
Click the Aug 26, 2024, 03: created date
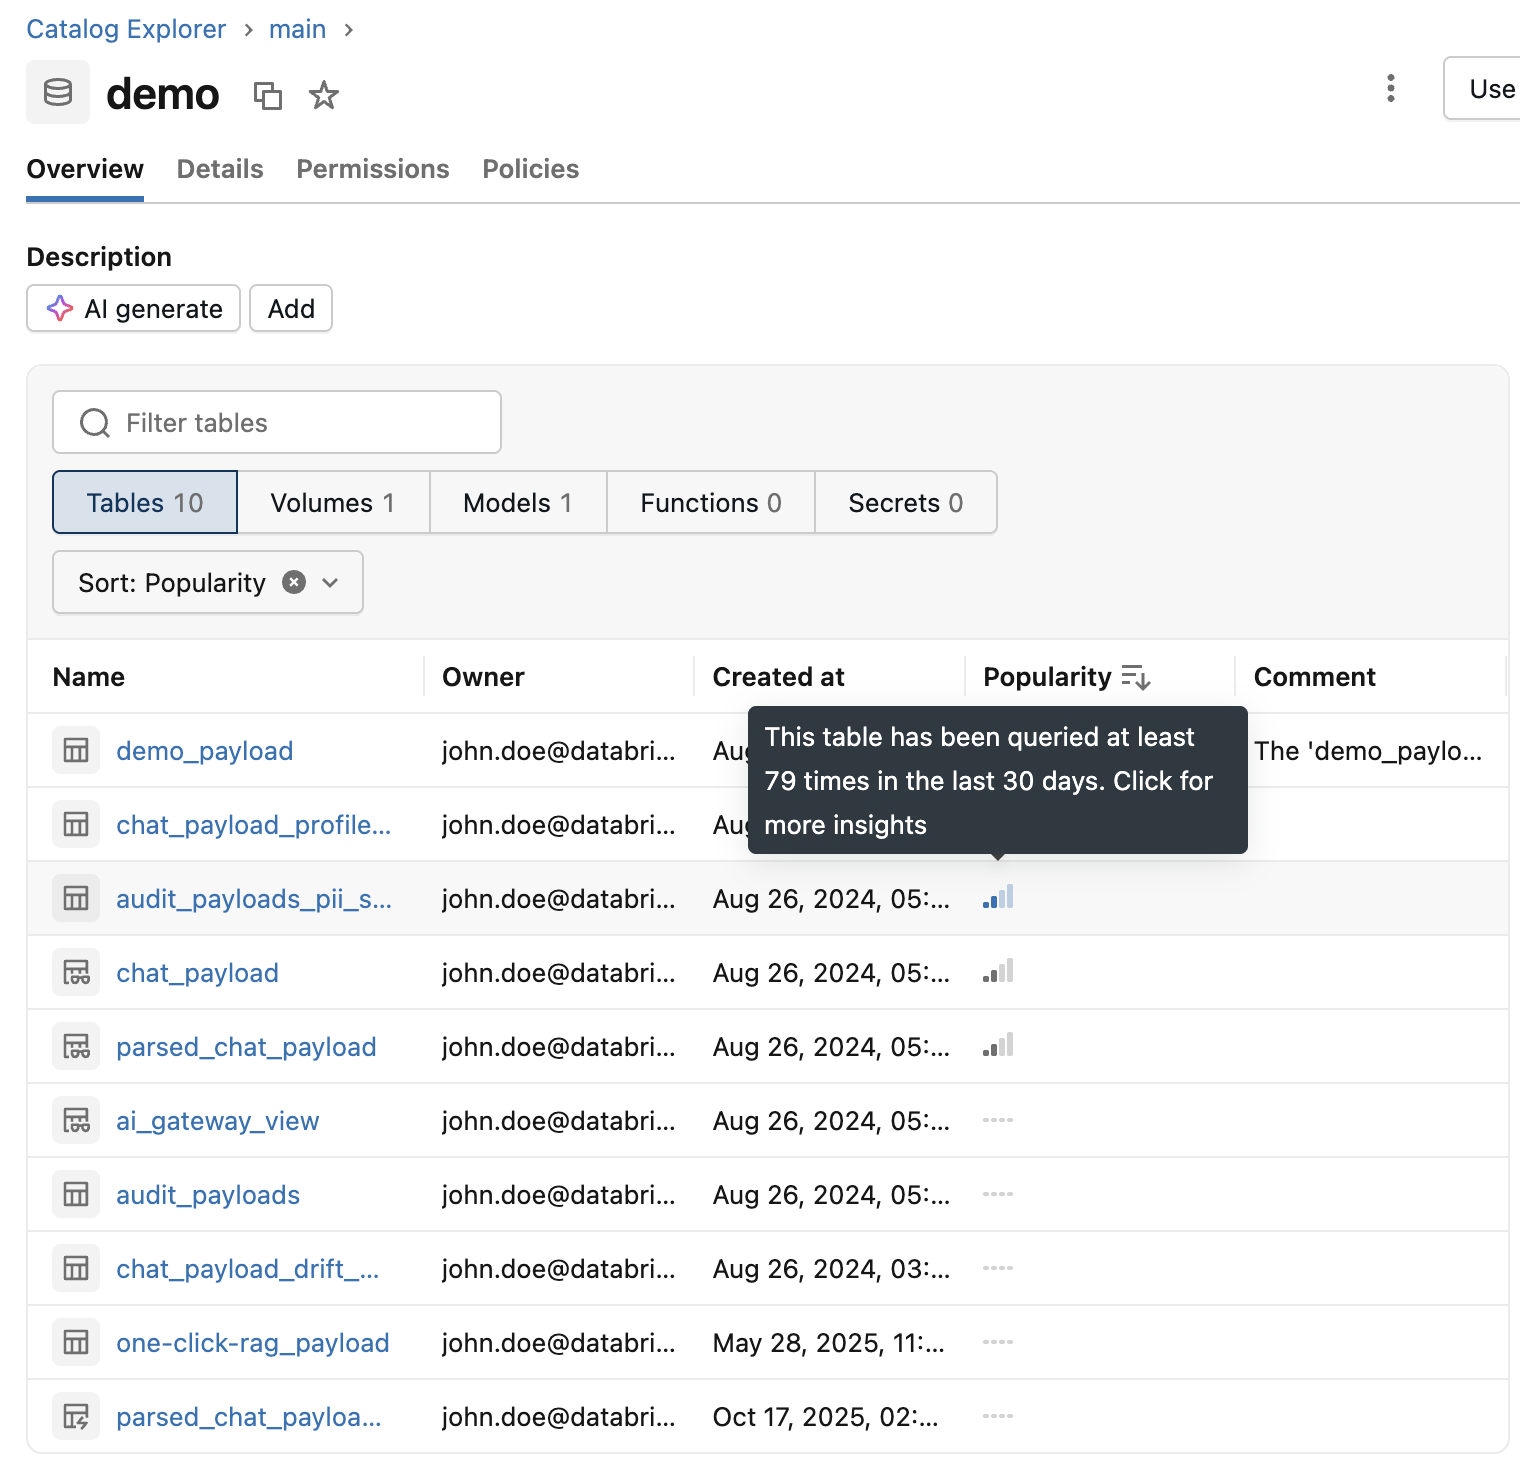coord(831,1269)
